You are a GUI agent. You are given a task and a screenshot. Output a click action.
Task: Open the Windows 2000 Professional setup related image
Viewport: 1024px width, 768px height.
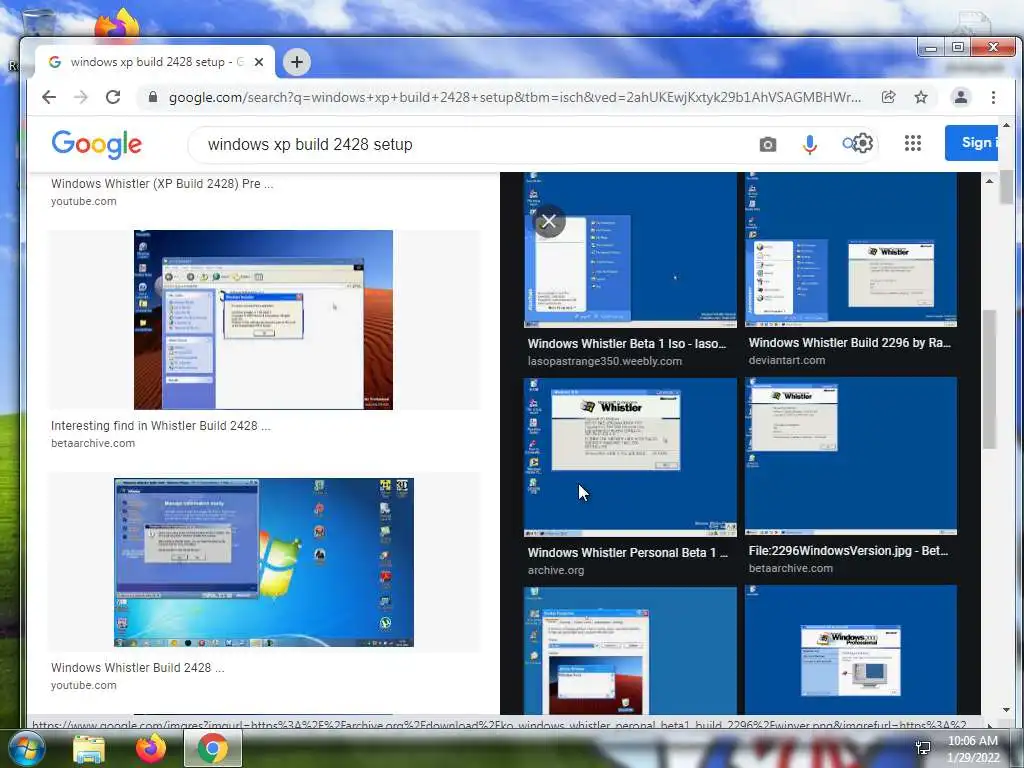(x=851, y=650)
